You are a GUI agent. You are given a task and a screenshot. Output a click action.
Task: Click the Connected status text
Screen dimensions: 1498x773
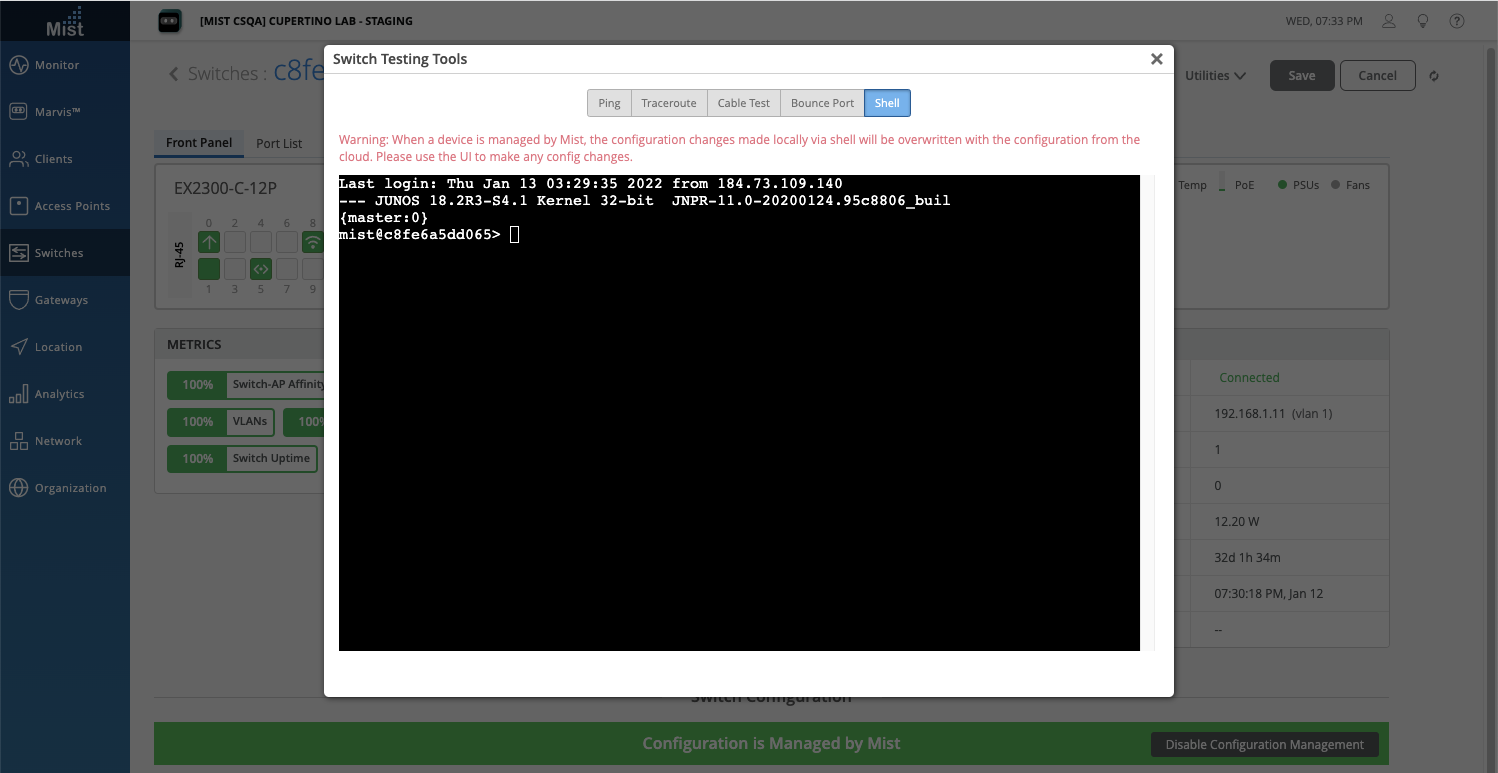click(x=1249, y=378)
